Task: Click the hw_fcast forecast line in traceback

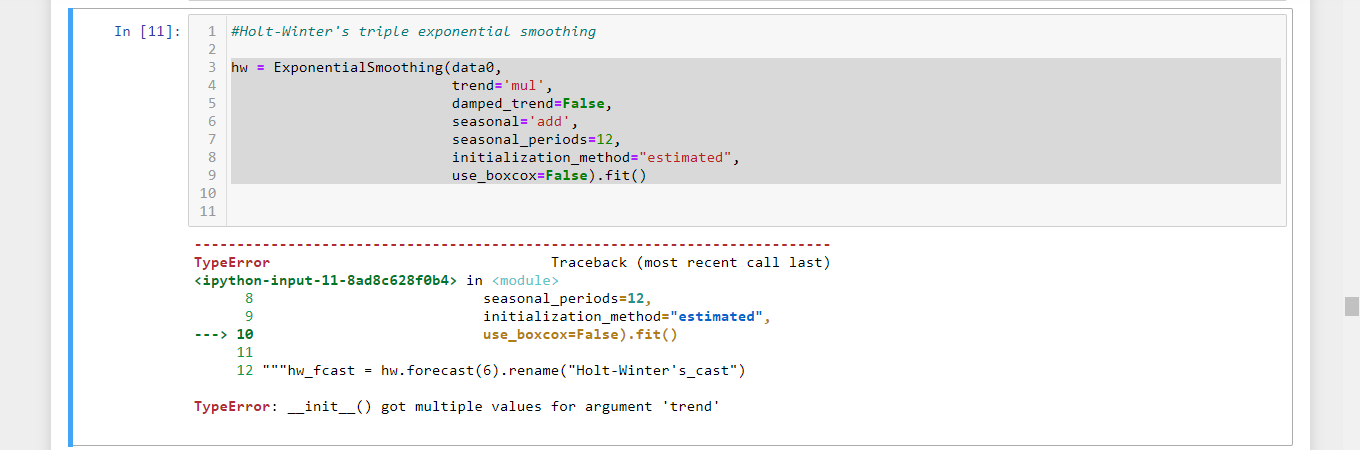Action: coord(505,371)
